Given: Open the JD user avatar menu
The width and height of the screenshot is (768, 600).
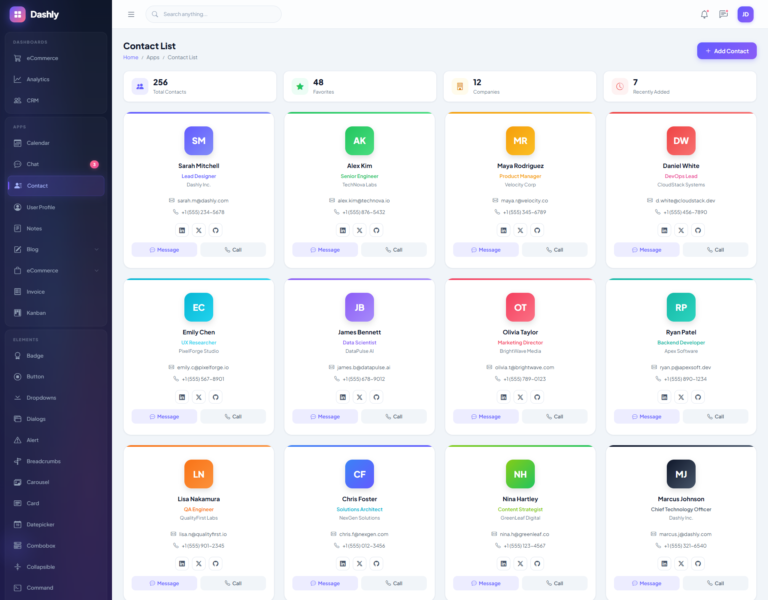Looking at the screenshot, I should 745,14.
